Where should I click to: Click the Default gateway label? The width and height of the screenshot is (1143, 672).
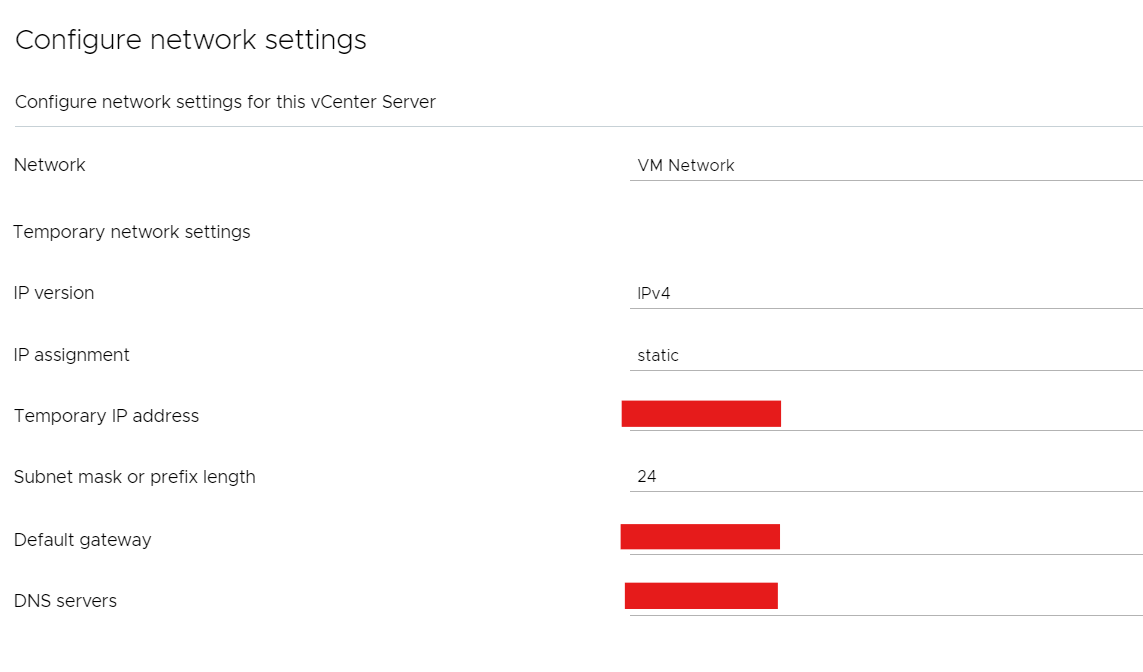pyautogui.click(x=83, y=540)
